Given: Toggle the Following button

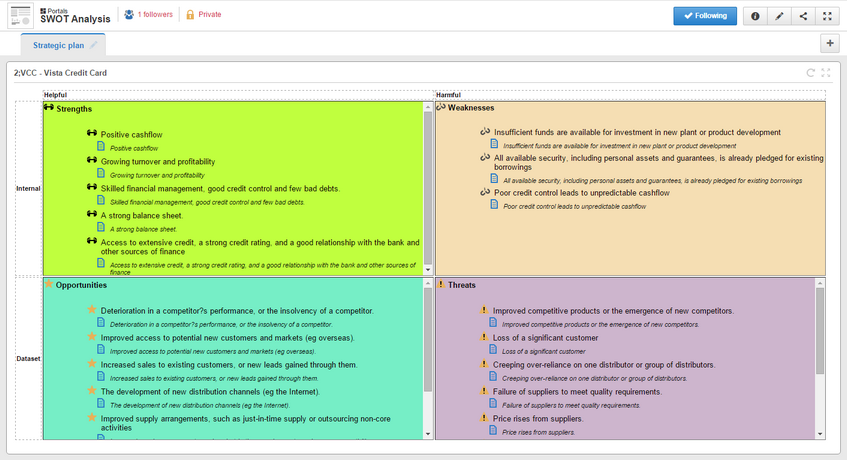Looking at the screenshot, I should (705, 16).
